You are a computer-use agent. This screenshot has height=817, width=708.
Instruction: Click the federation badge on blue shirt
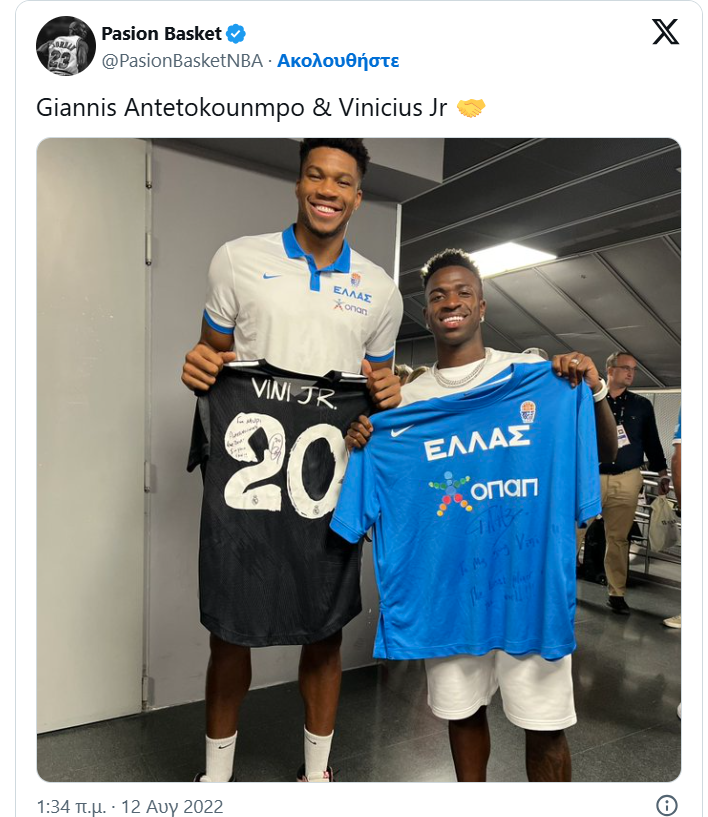click(x=527, y=411)
